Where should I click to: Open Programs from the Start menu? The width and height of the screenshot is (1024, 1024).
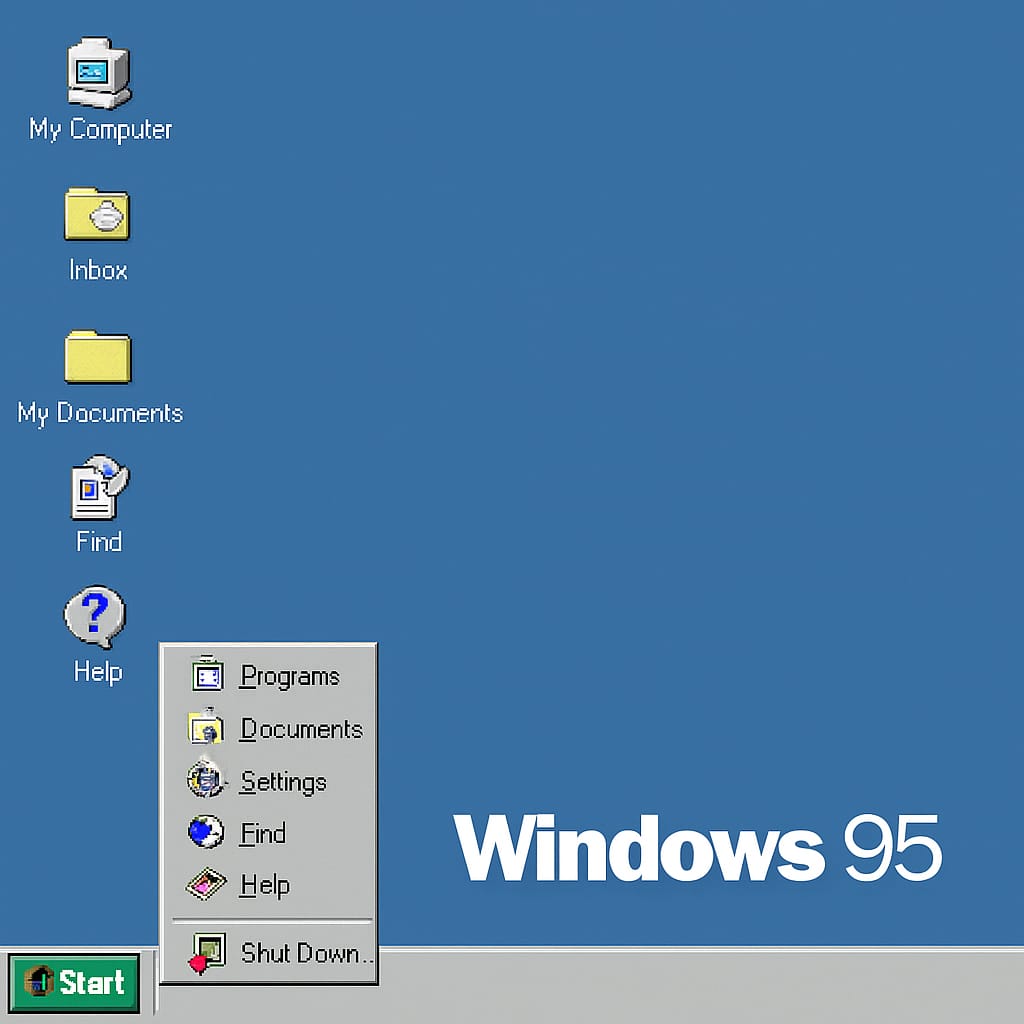[x=289, y=676]
